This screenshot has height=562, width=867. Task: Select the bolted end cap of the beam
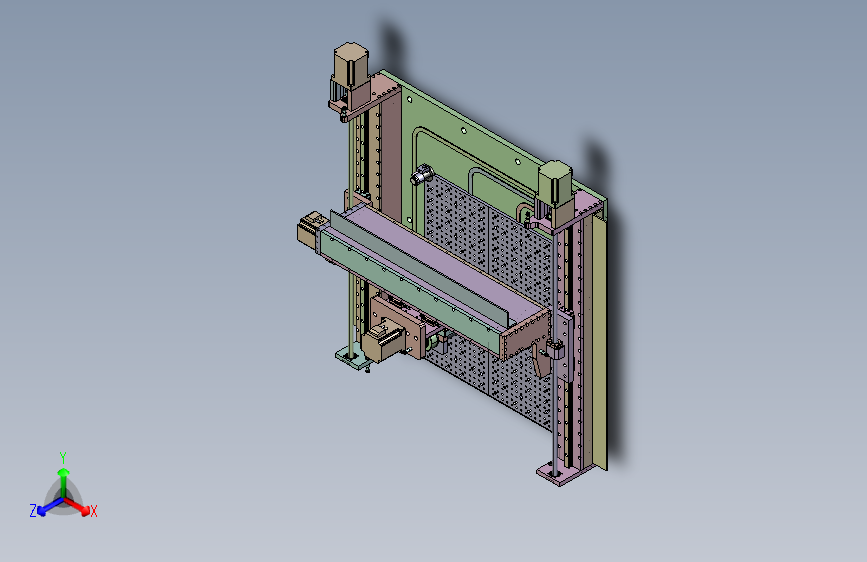click(x=524, y=336)
